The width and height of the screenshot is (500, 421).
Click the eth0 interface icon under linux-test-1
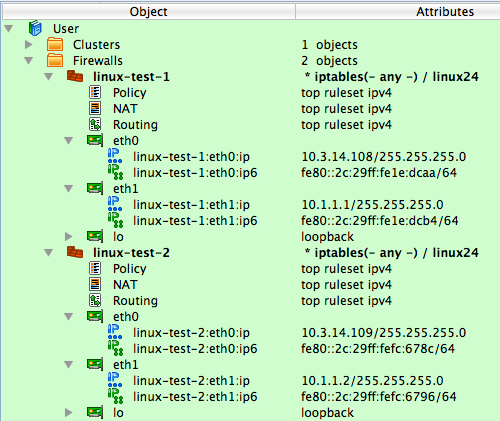coord(95,140)
